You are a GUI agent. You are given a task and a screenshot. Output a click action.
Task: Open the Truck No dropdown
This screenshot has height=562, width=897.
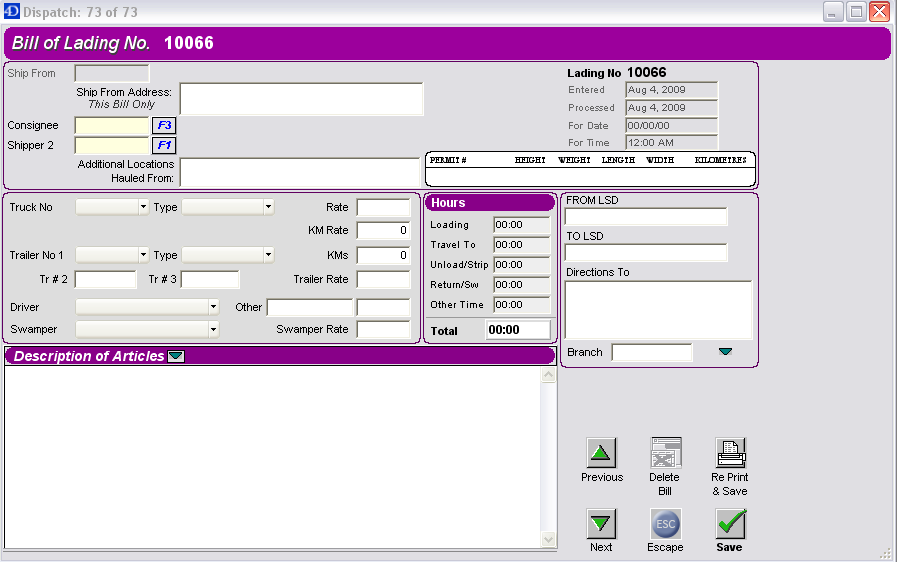pyautogui.click(x=143, y=207)
